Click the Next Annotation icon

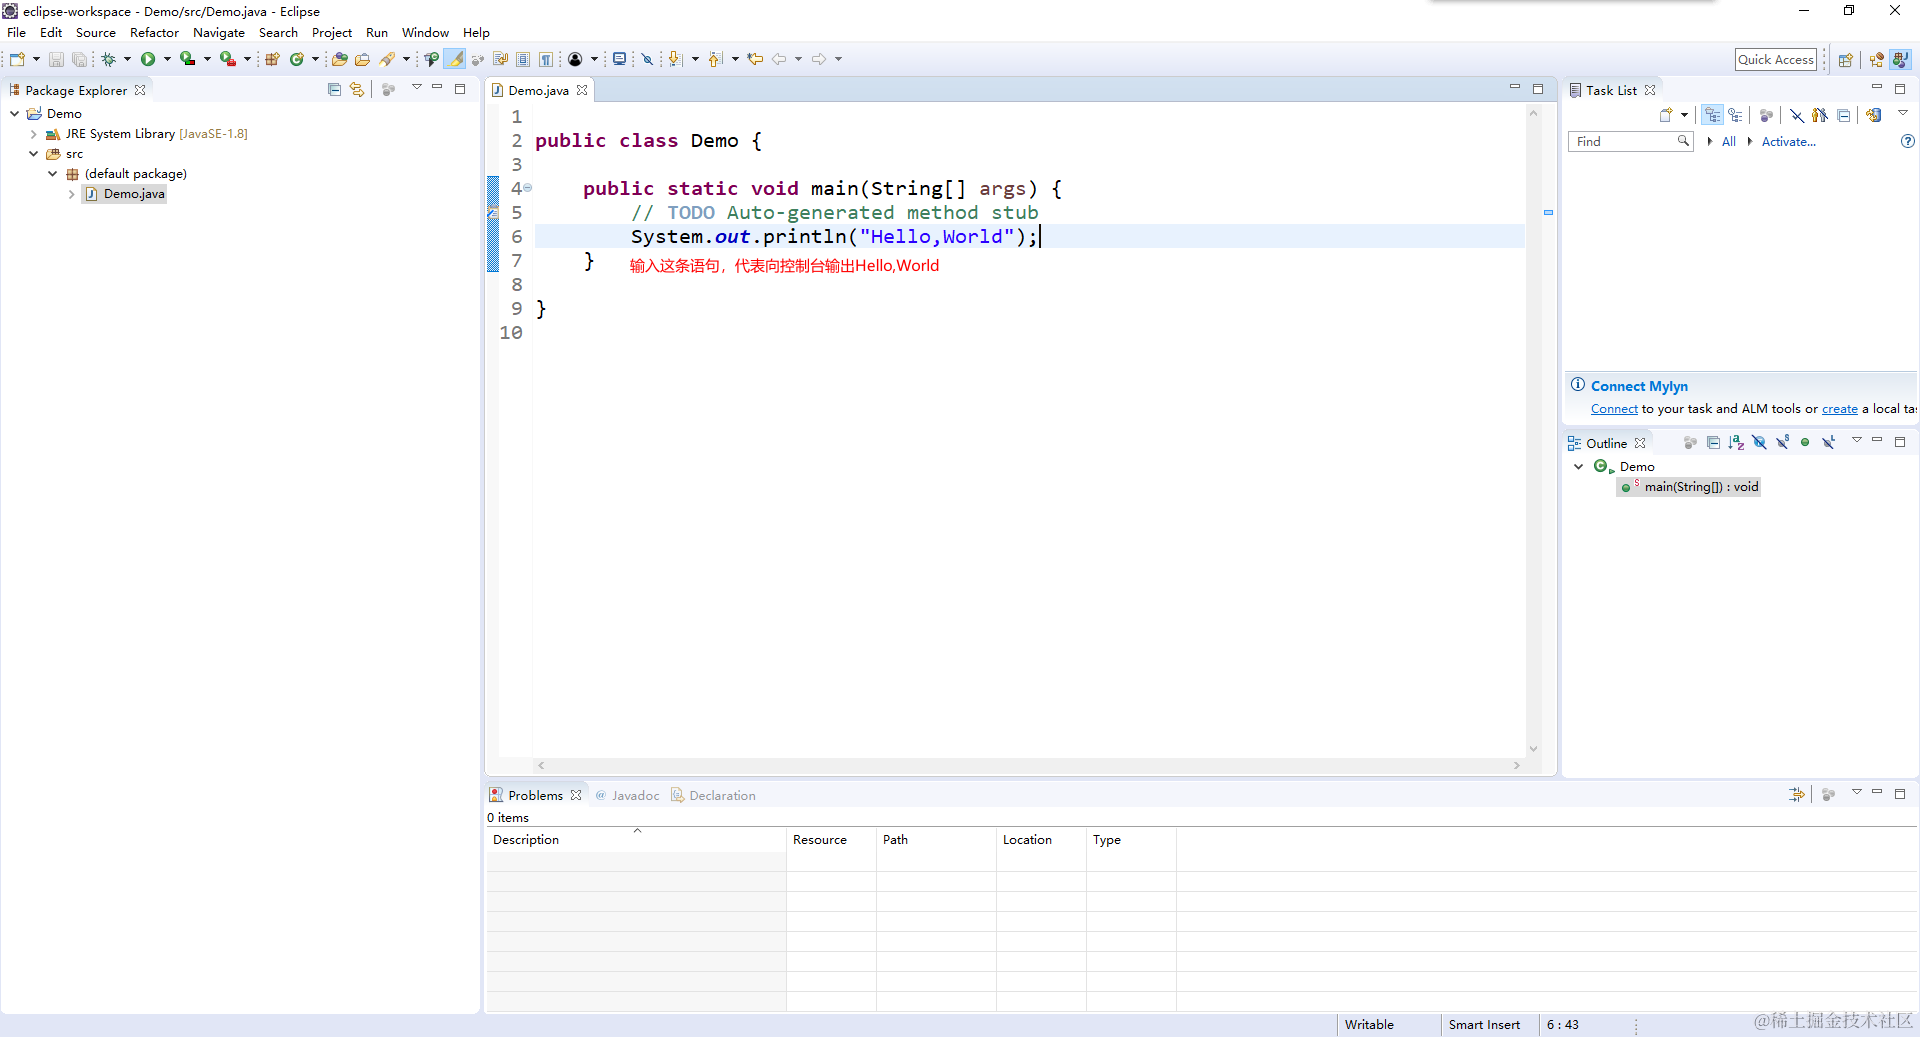point(676,59)
